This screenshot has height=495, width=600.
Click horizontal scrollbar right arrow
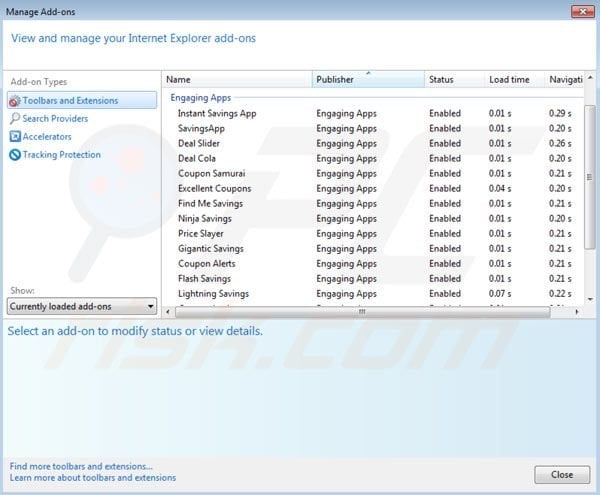[577, 312]
